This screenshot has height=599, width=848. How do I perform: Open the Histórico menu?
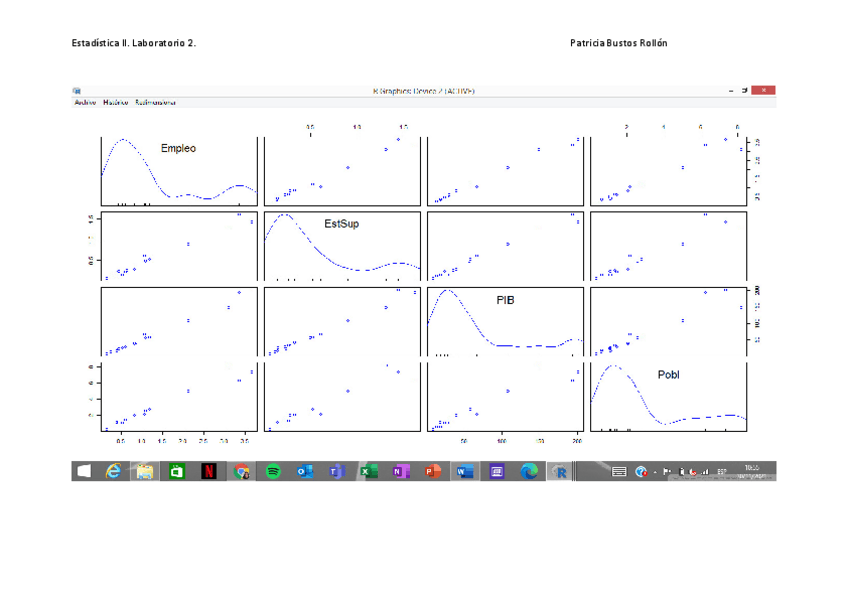[x=116, y=102]
